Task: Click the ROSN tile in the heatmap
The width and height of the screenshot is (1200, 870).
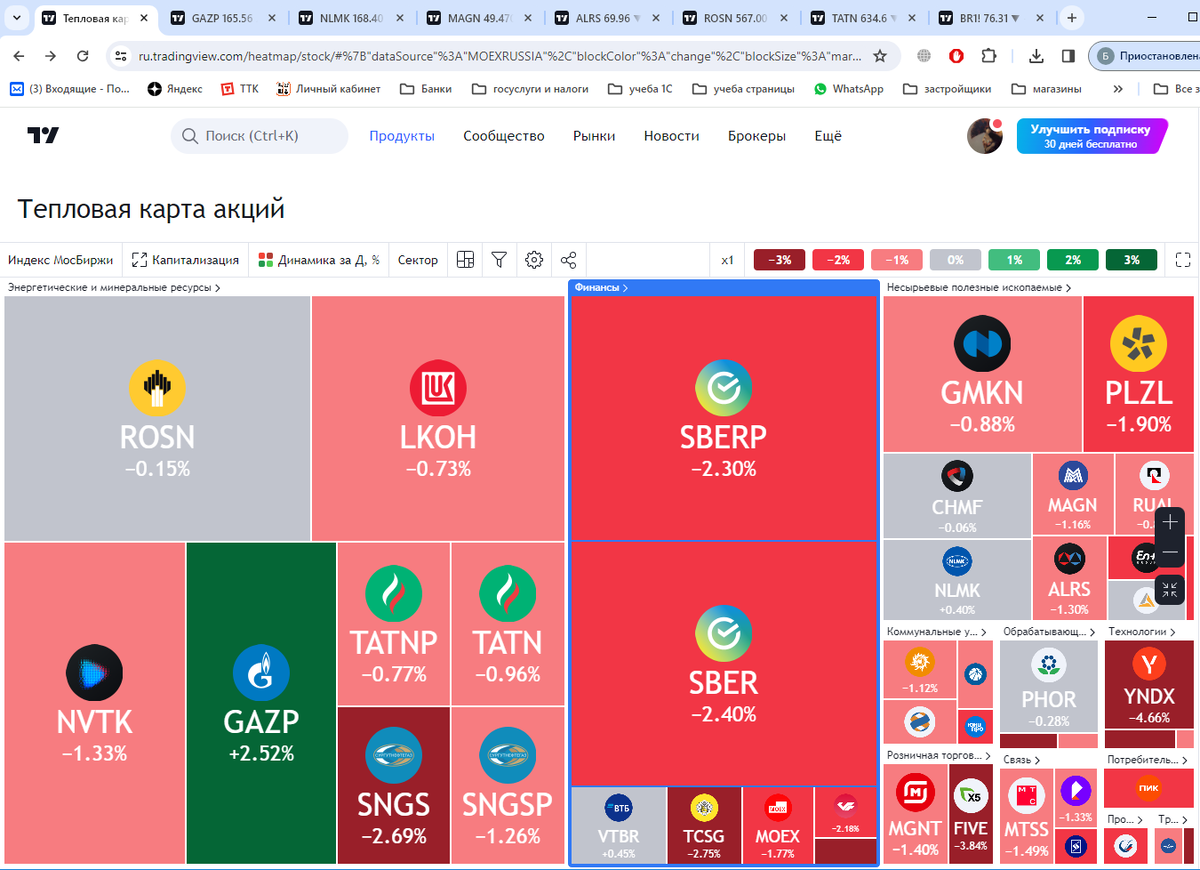Action: click(157, 419)
